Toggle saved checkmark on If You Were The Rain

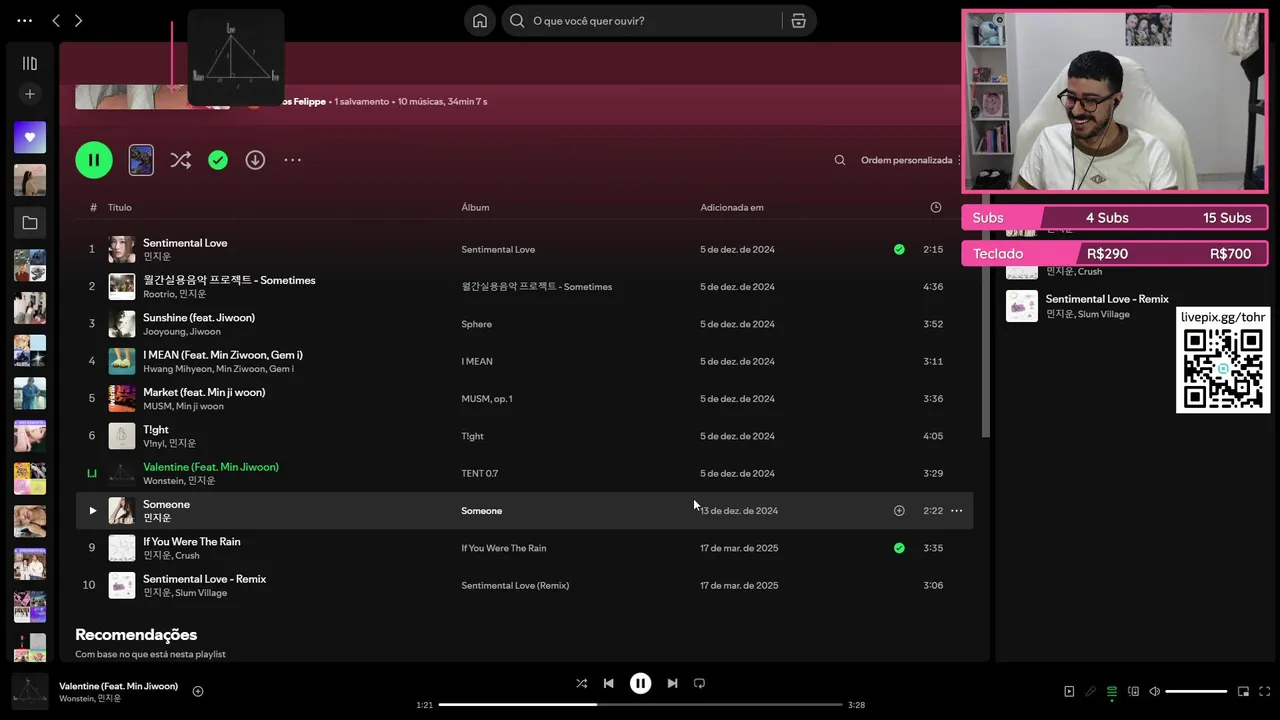(899, 548)
